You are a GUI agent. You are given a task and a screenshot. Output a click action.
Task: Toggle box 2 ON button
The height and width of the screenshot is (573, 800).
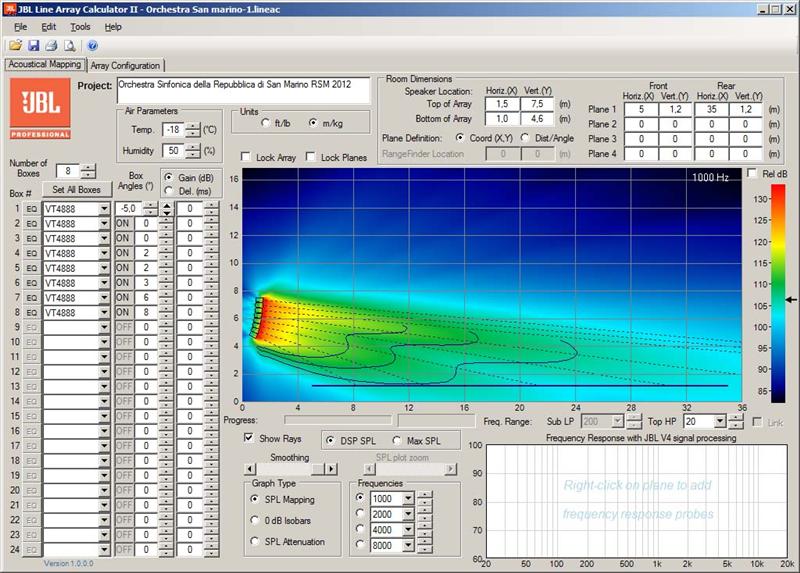(122, 223)
